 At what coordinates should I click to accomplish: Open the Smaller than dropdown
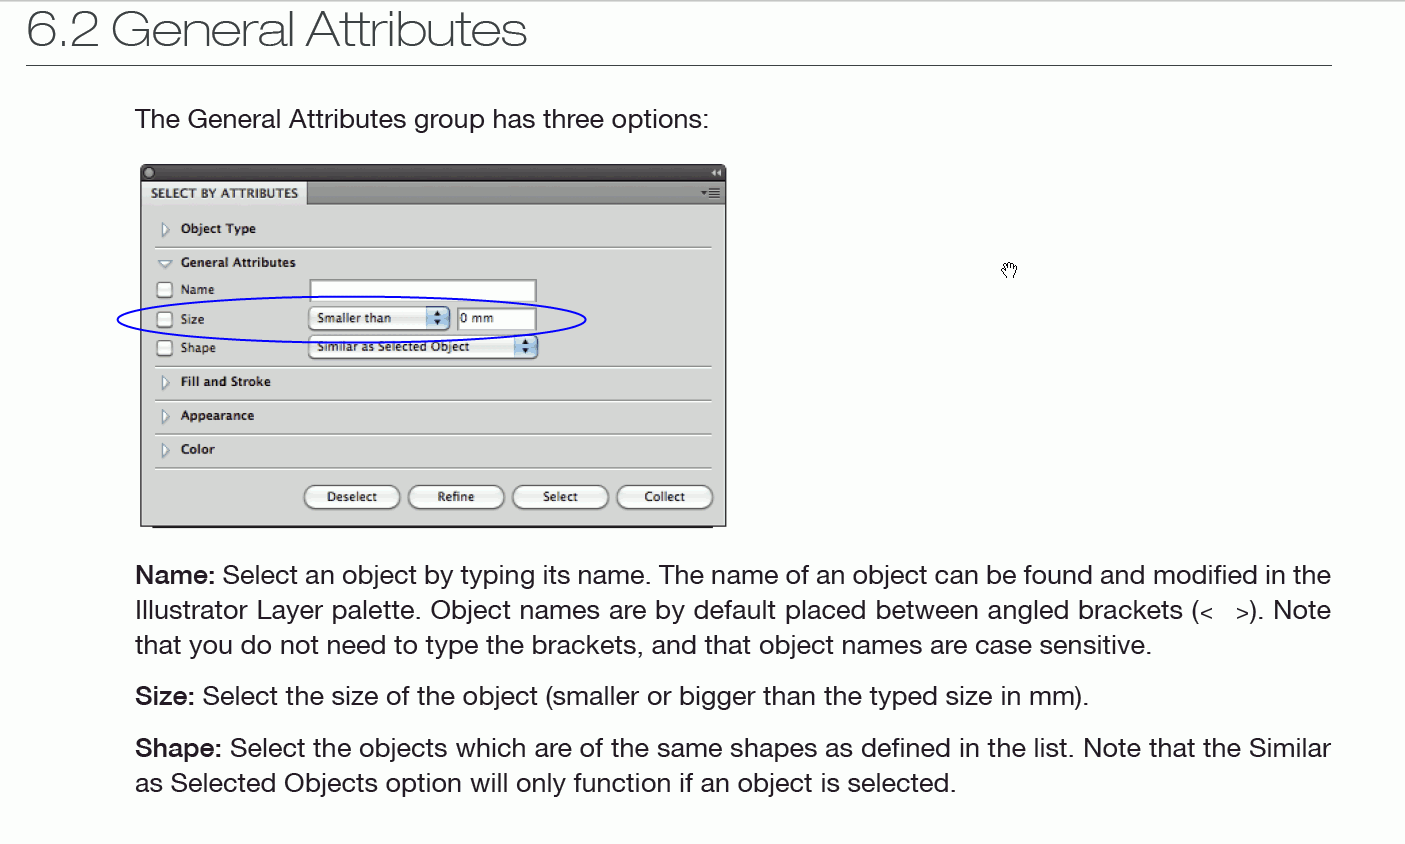[x=379, y=318]
